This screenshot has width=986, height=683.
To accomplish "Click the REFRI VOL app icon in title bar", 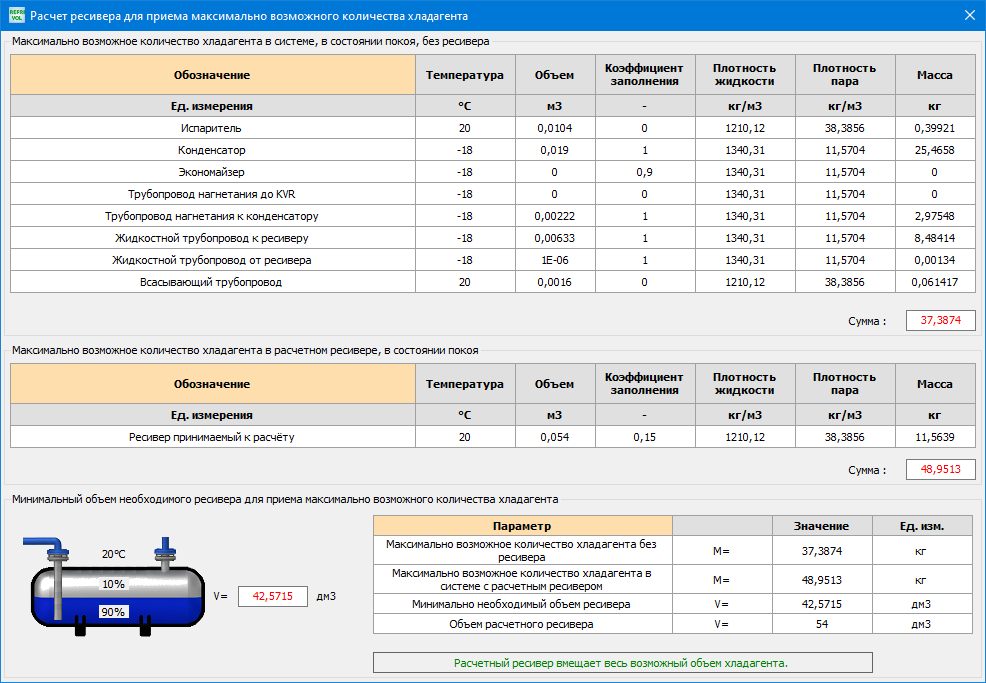I will (16, 15).
